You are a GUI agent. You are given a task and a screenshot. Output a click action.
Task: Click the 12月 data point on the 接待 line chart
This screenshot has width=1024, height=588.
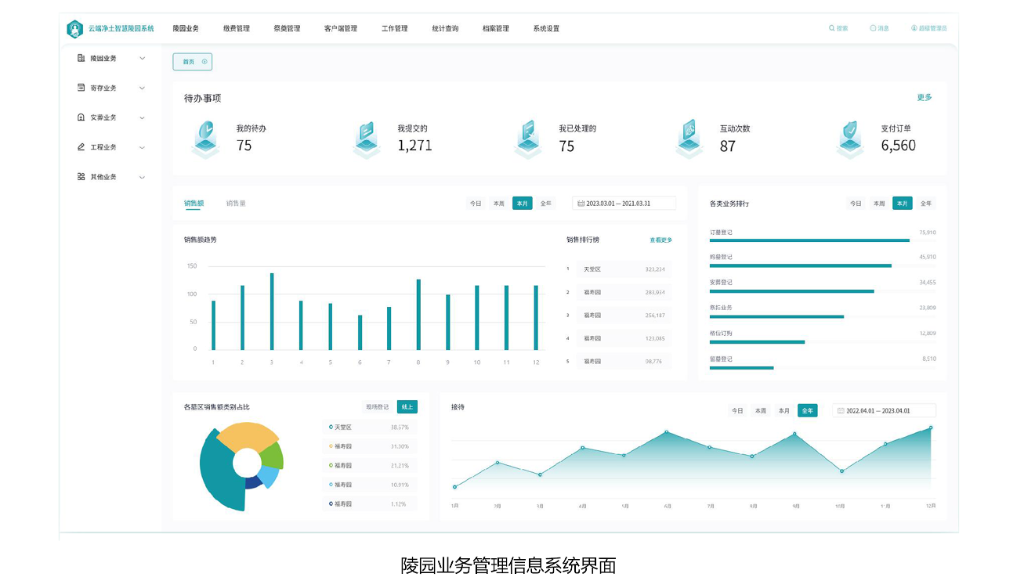pyautogui.click(x=931, y=428)
